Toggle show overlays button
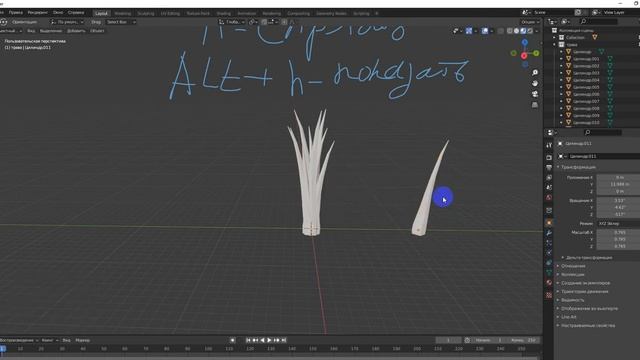The height and width of the screenshot is (360, 640). pos(484,31)
